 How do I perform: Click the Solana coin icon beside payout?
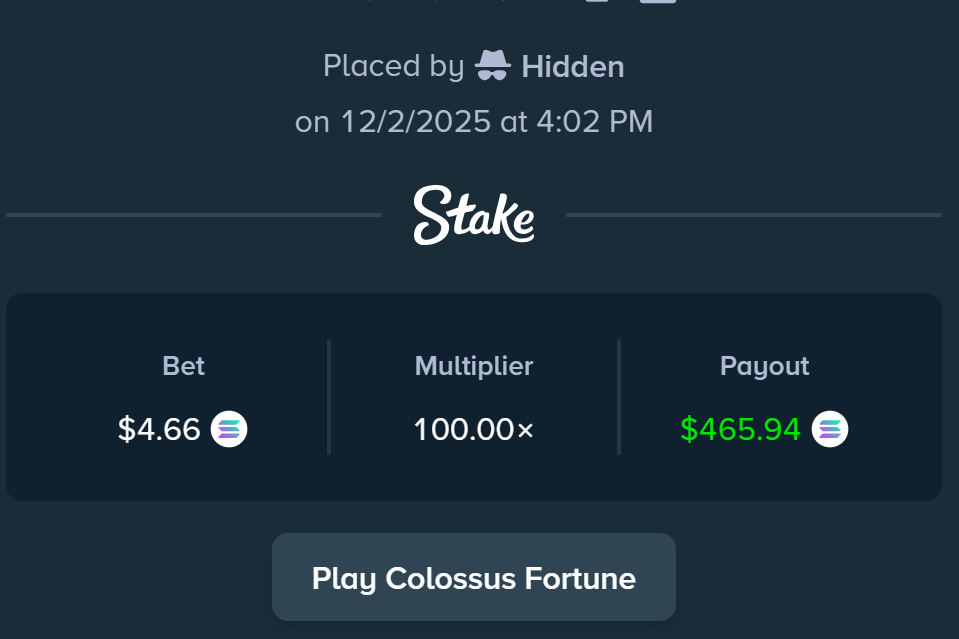[830, 430]
